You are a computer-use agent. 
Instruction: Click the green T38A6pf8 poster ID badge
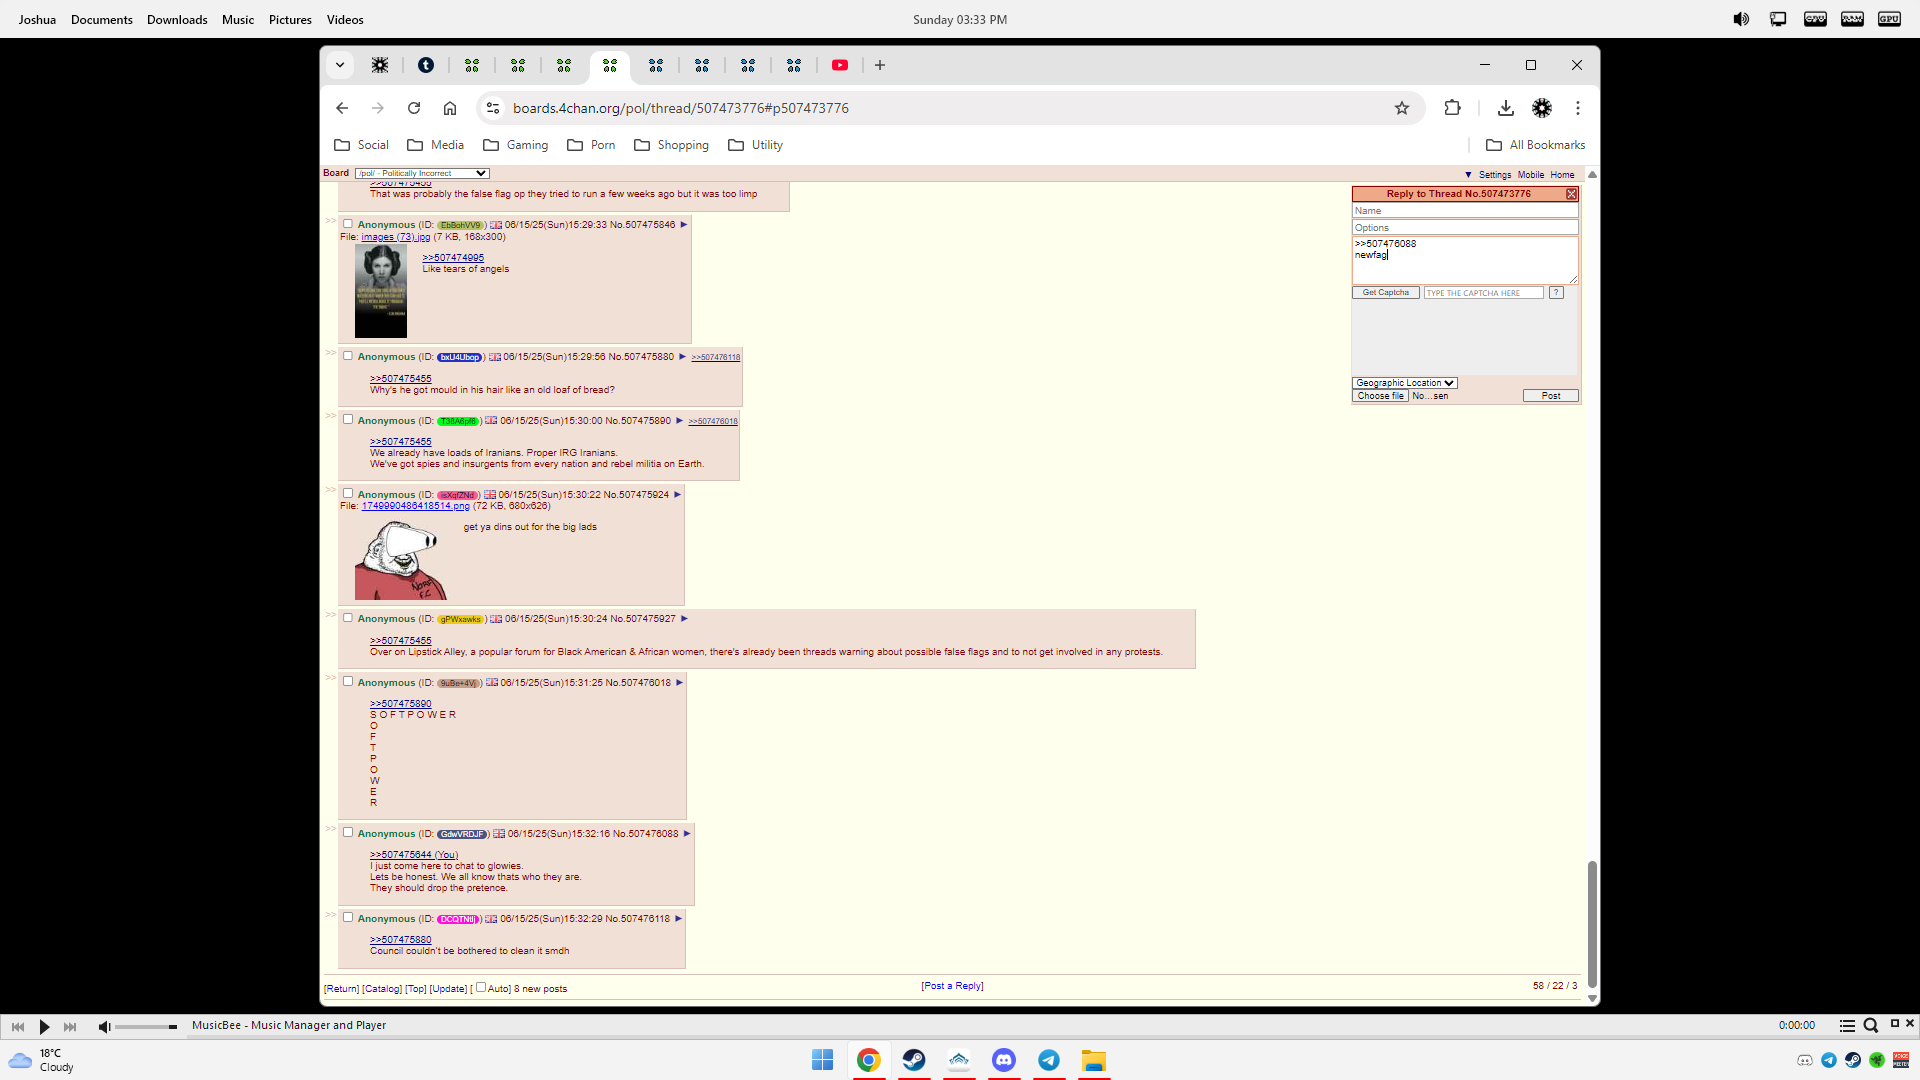click(458, 421)
